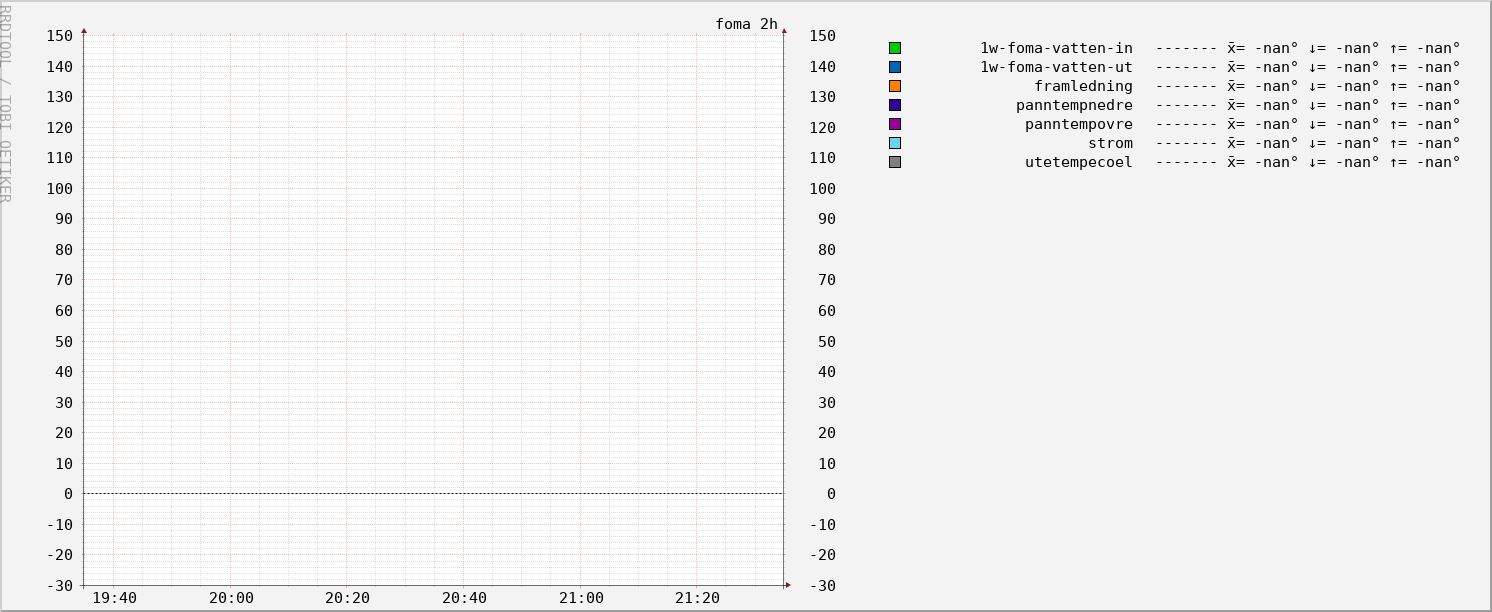1492x612 pixels.
Task: Click the gray utetempecoel legend swatch
Action: pos(895,162)
